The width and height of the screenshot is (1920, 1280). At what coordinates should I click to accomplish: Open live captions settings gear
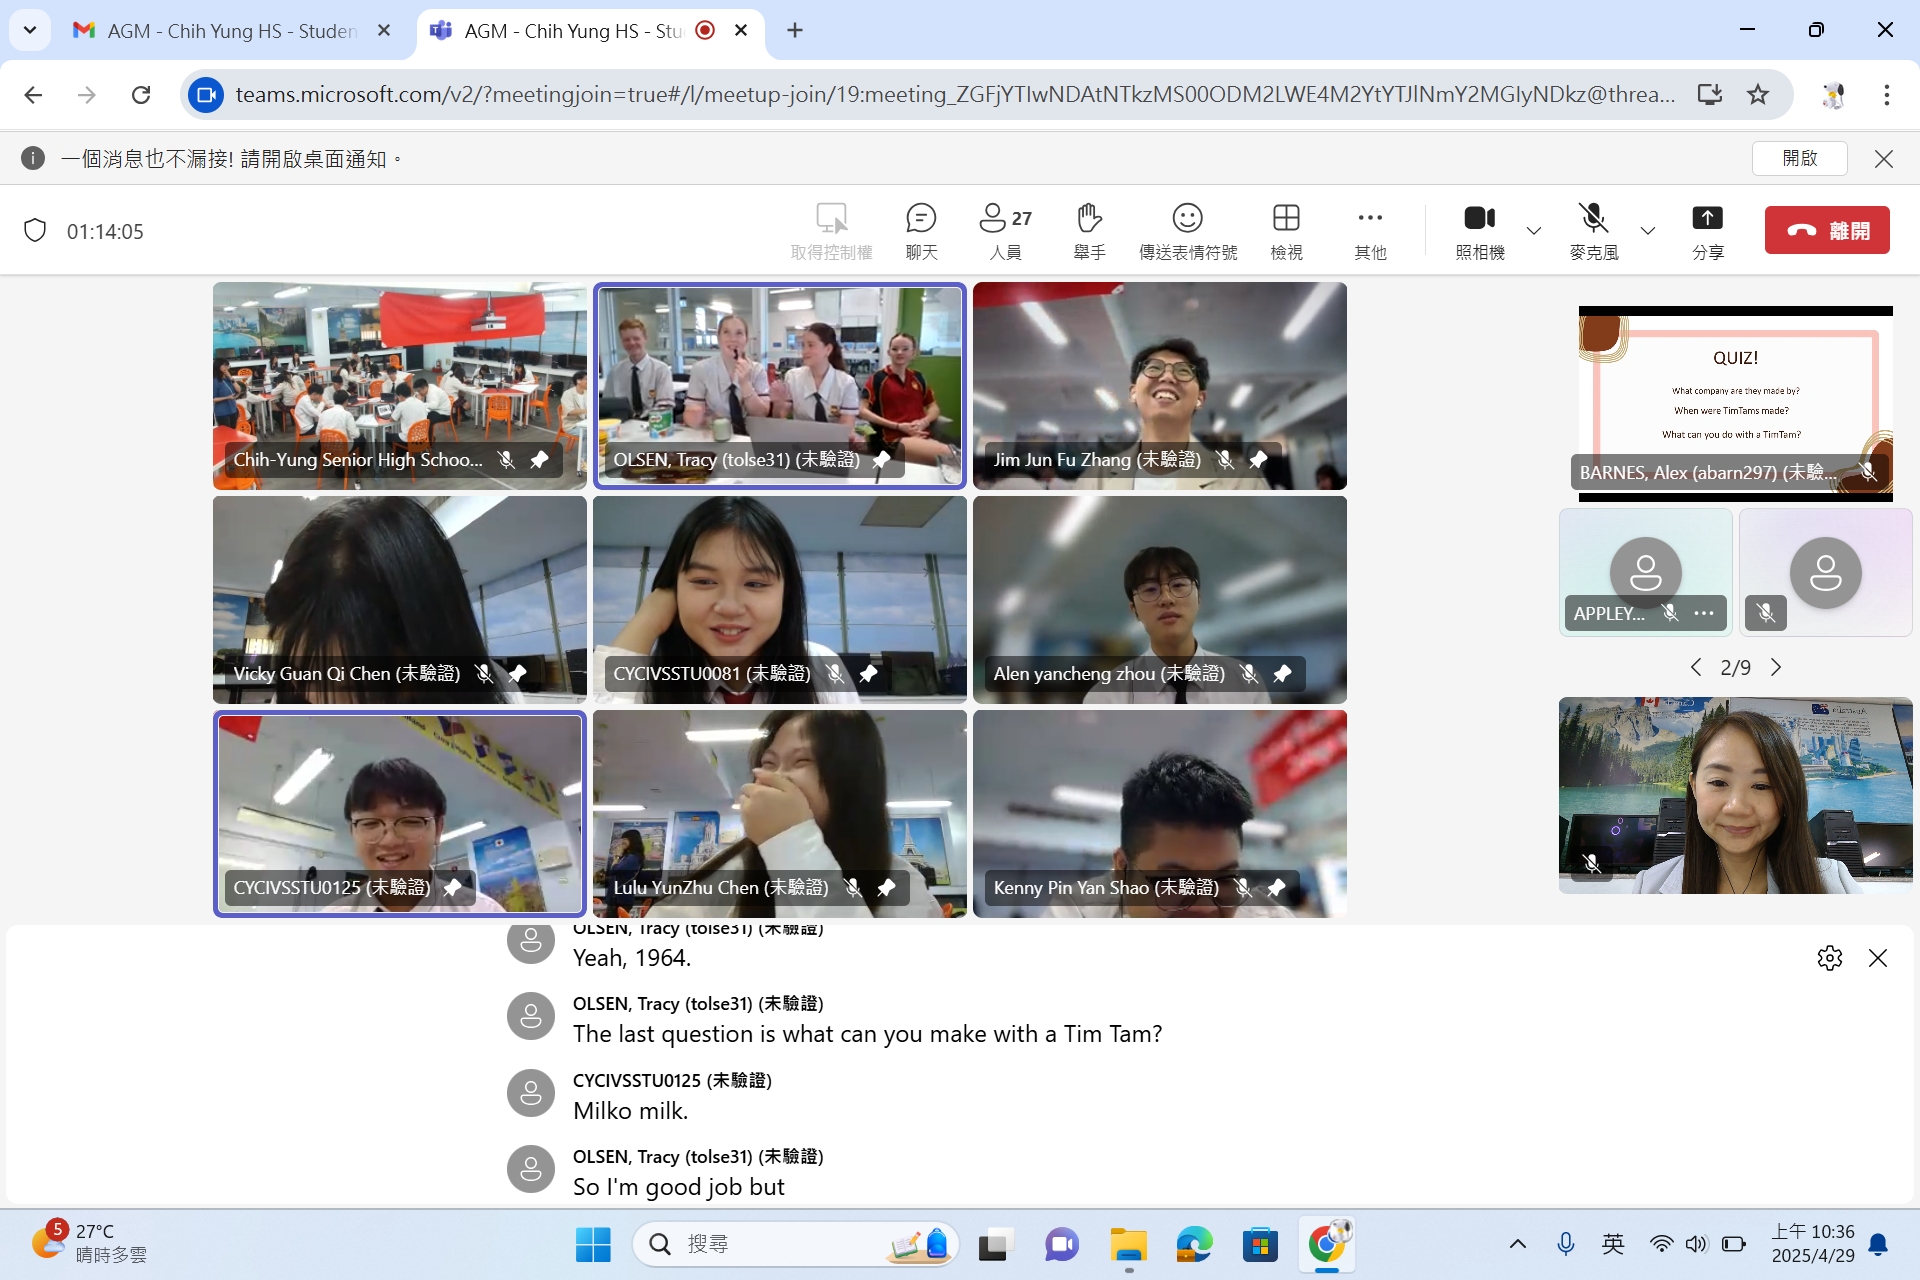tap(1830, 958)
